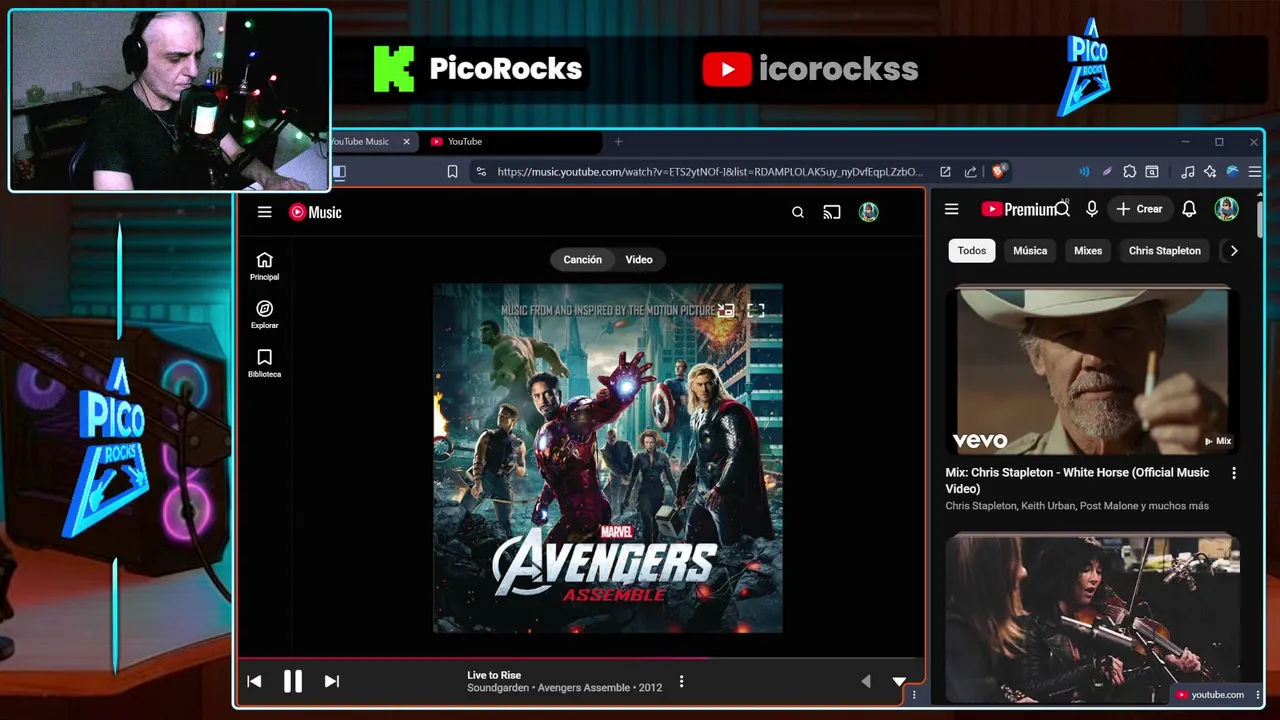The image size is (1280, 720).
Task: Share this page from the address bar
Action: pos(970,172)
